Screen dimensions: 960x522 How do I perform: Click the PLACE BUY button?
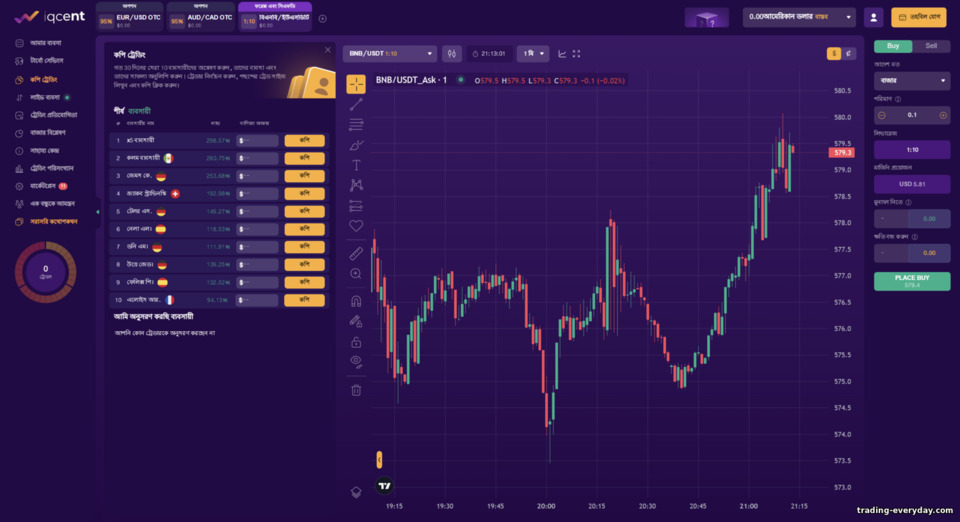pyautogui.click(x=912, y=281)
